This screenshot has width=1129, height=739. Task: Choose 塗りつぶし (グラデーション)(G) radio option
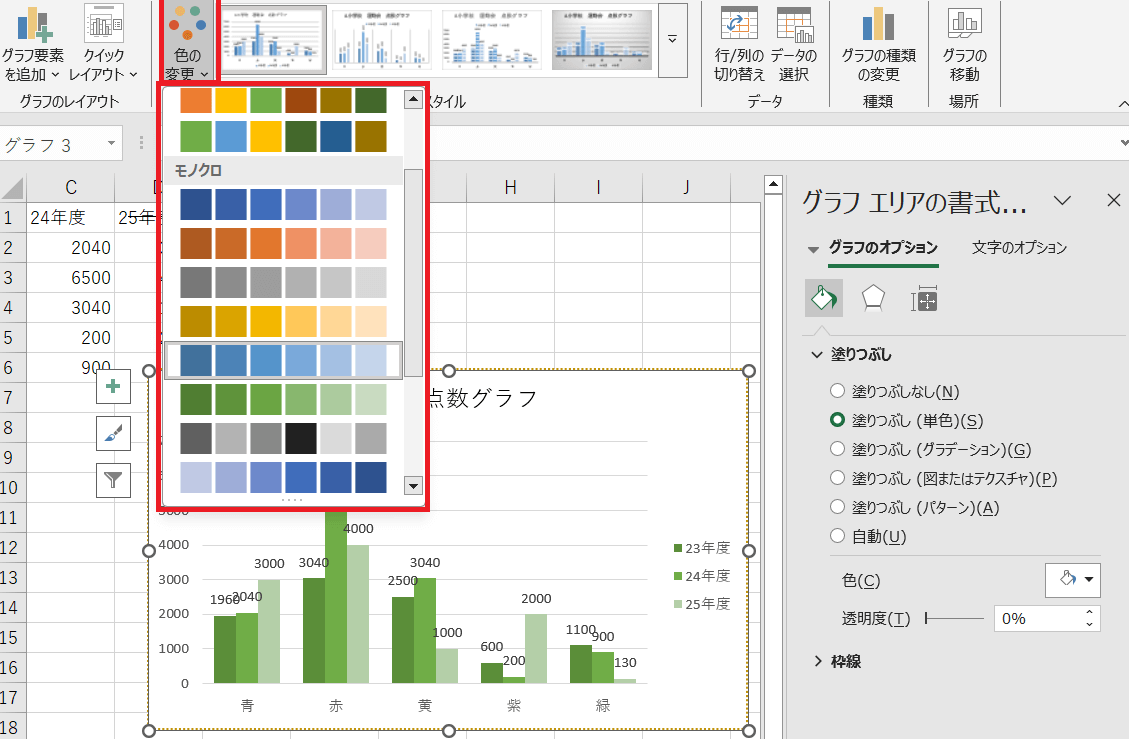click(837, 449)
